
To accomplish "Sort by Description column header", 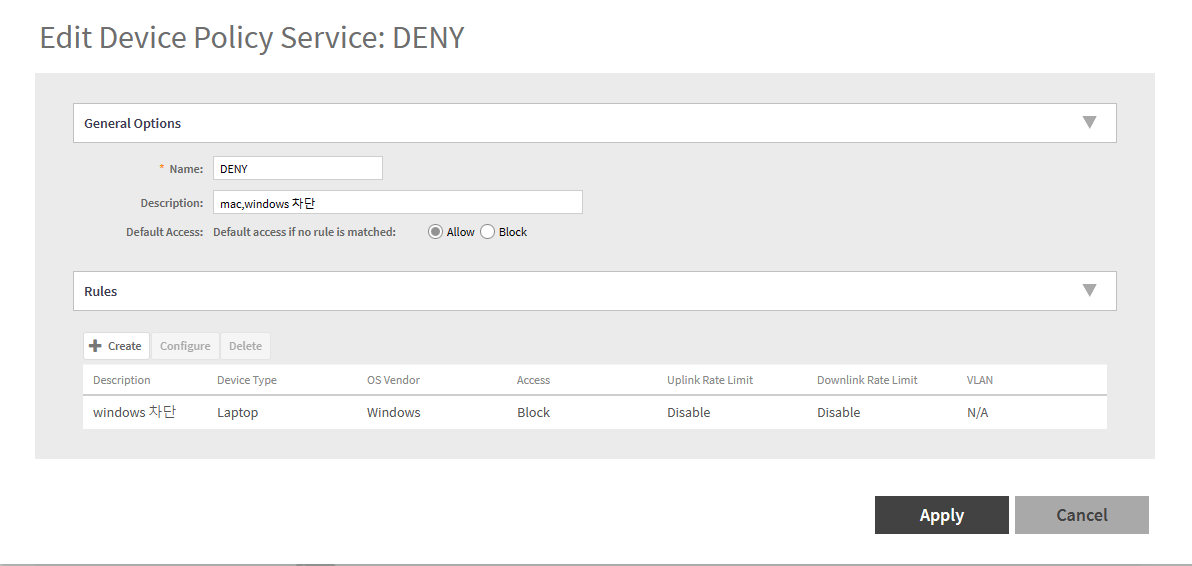I will (x=122, y=380).
